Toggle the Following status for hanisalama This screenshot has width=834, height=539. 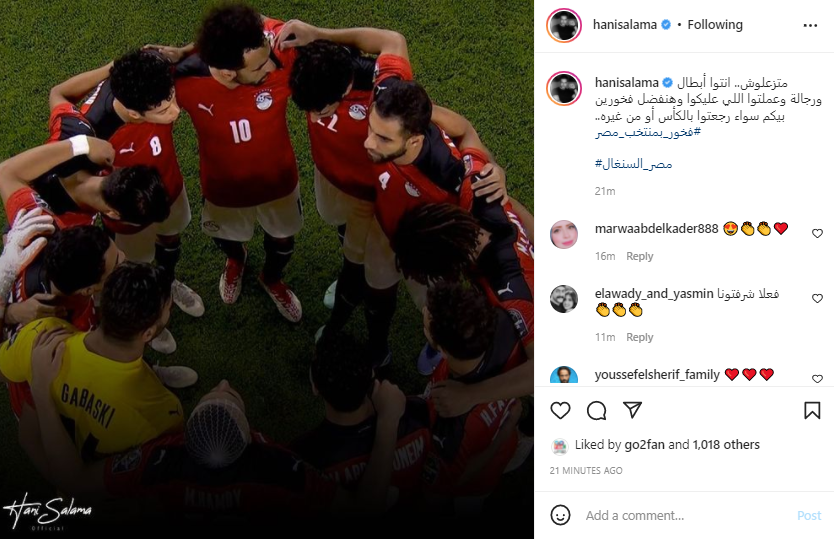coord(715,24)
